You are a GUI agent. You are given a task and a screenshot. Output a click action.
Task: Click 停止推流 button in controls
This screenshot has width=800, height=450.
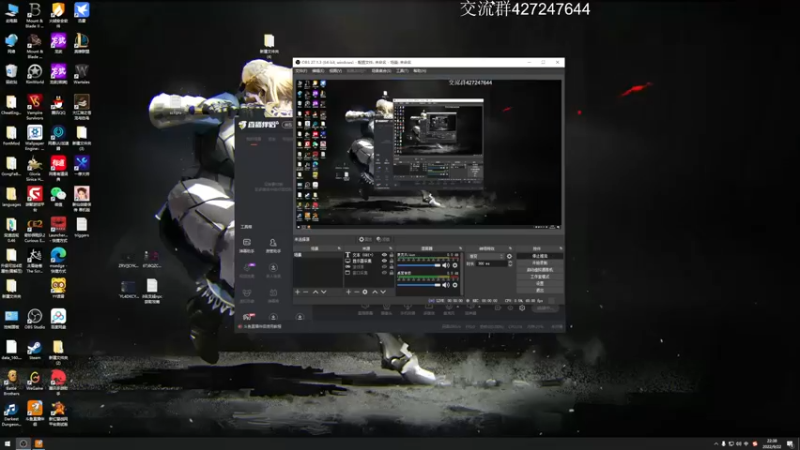pyautogui.click(x=539, y=256)
